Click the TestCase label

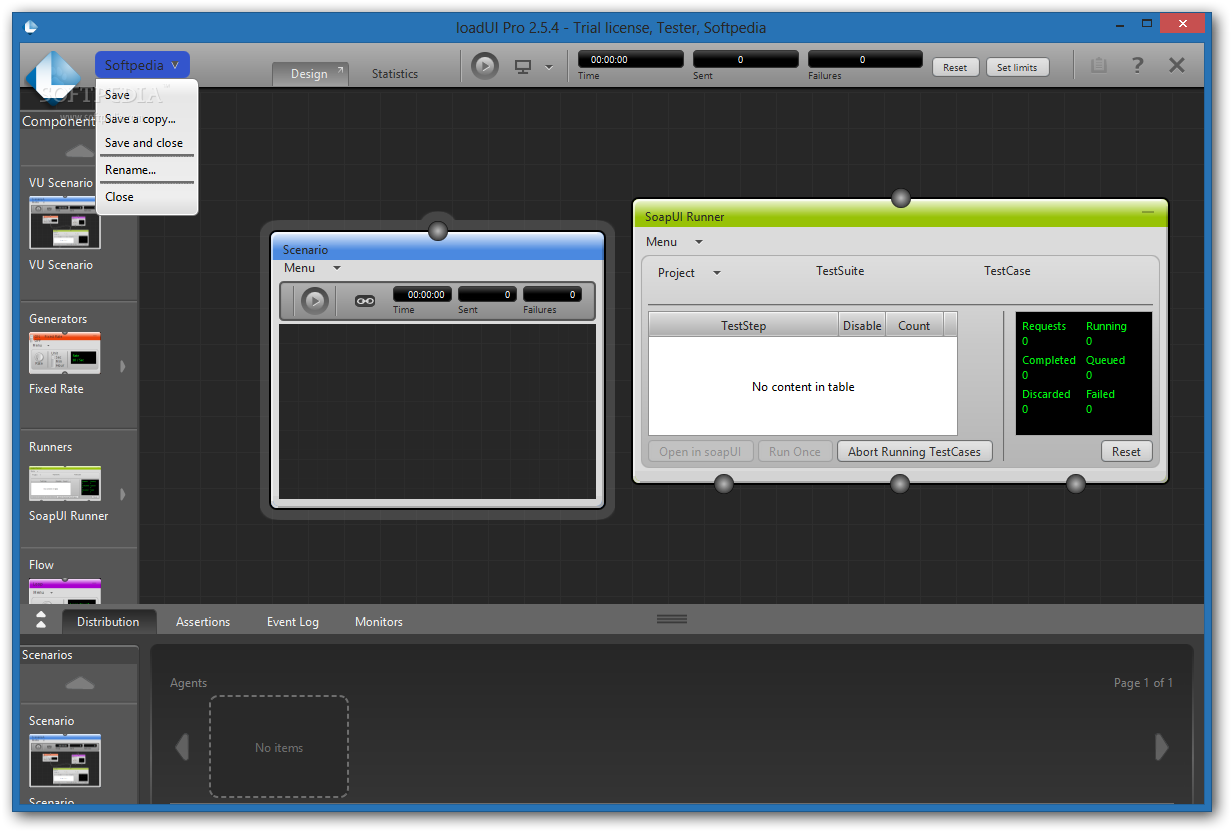[1007, 271]
